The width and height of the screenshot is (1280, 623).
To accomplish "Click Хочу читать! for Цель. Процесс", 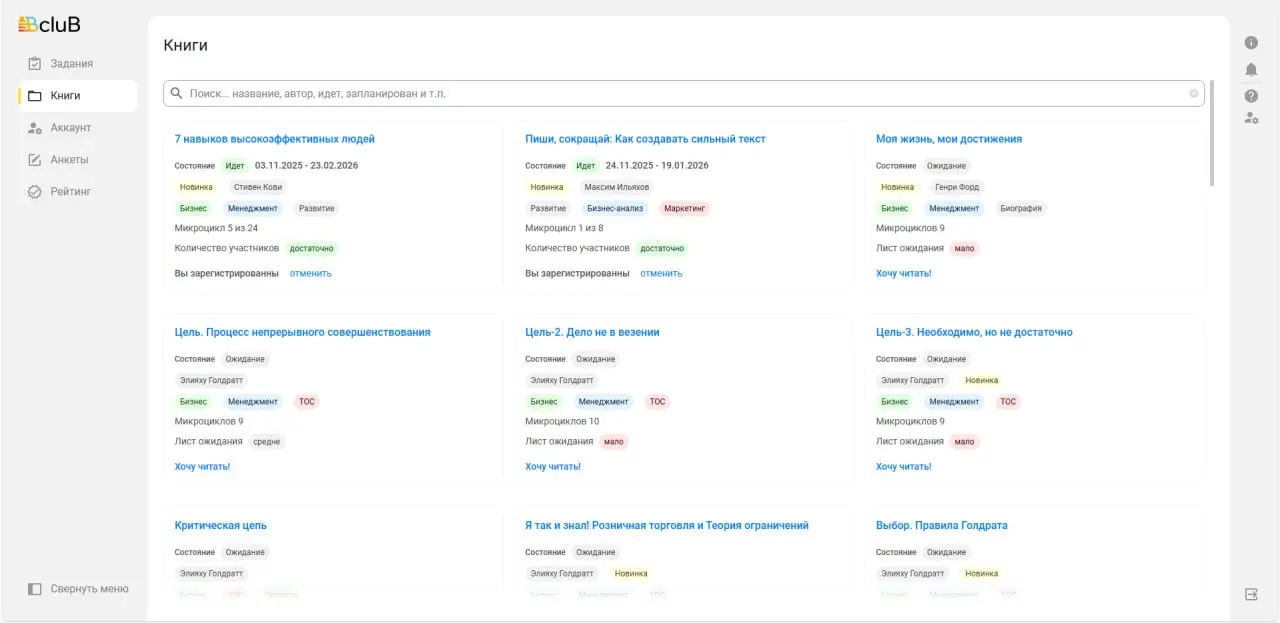I will tap(202, 466).
